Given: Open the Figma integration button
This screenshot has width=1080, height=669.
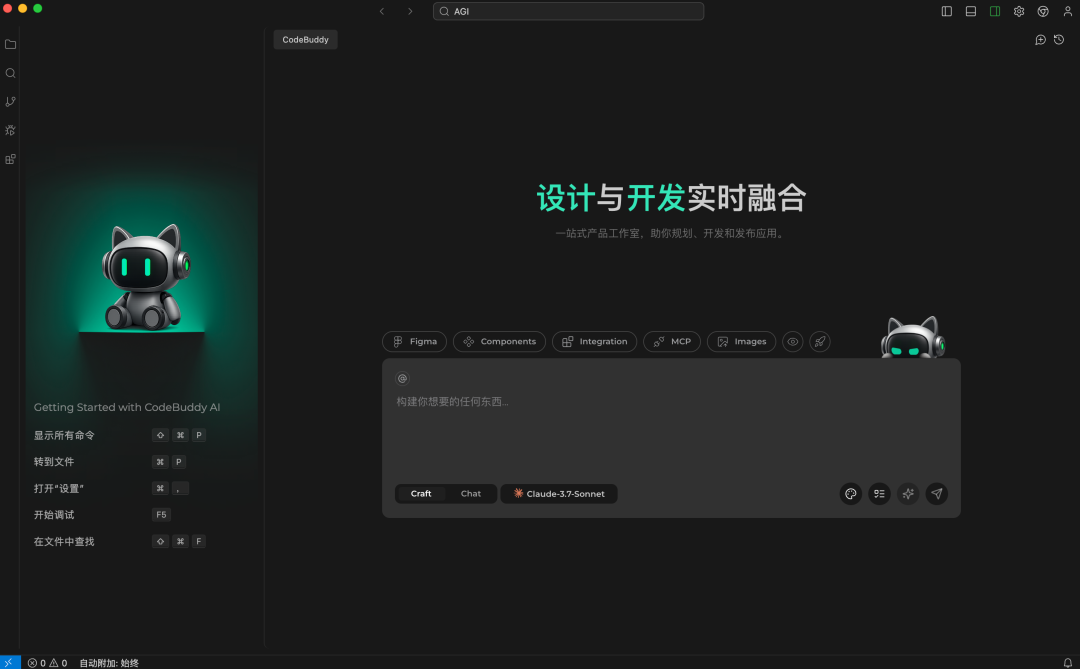Looking at the screenshot, I should 414,341.
